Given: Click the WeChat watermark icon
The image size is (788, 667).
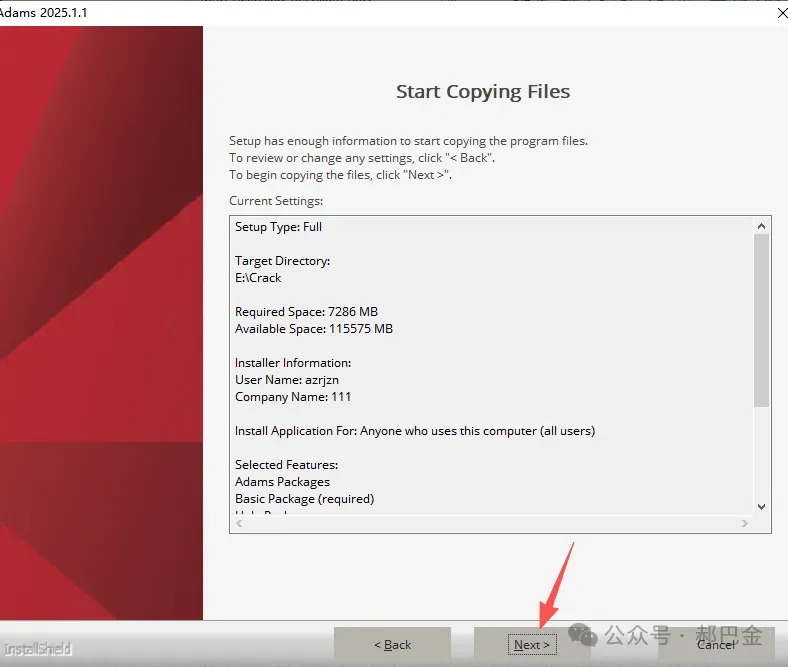Looking at the screenshot, I should coord(583,635).
